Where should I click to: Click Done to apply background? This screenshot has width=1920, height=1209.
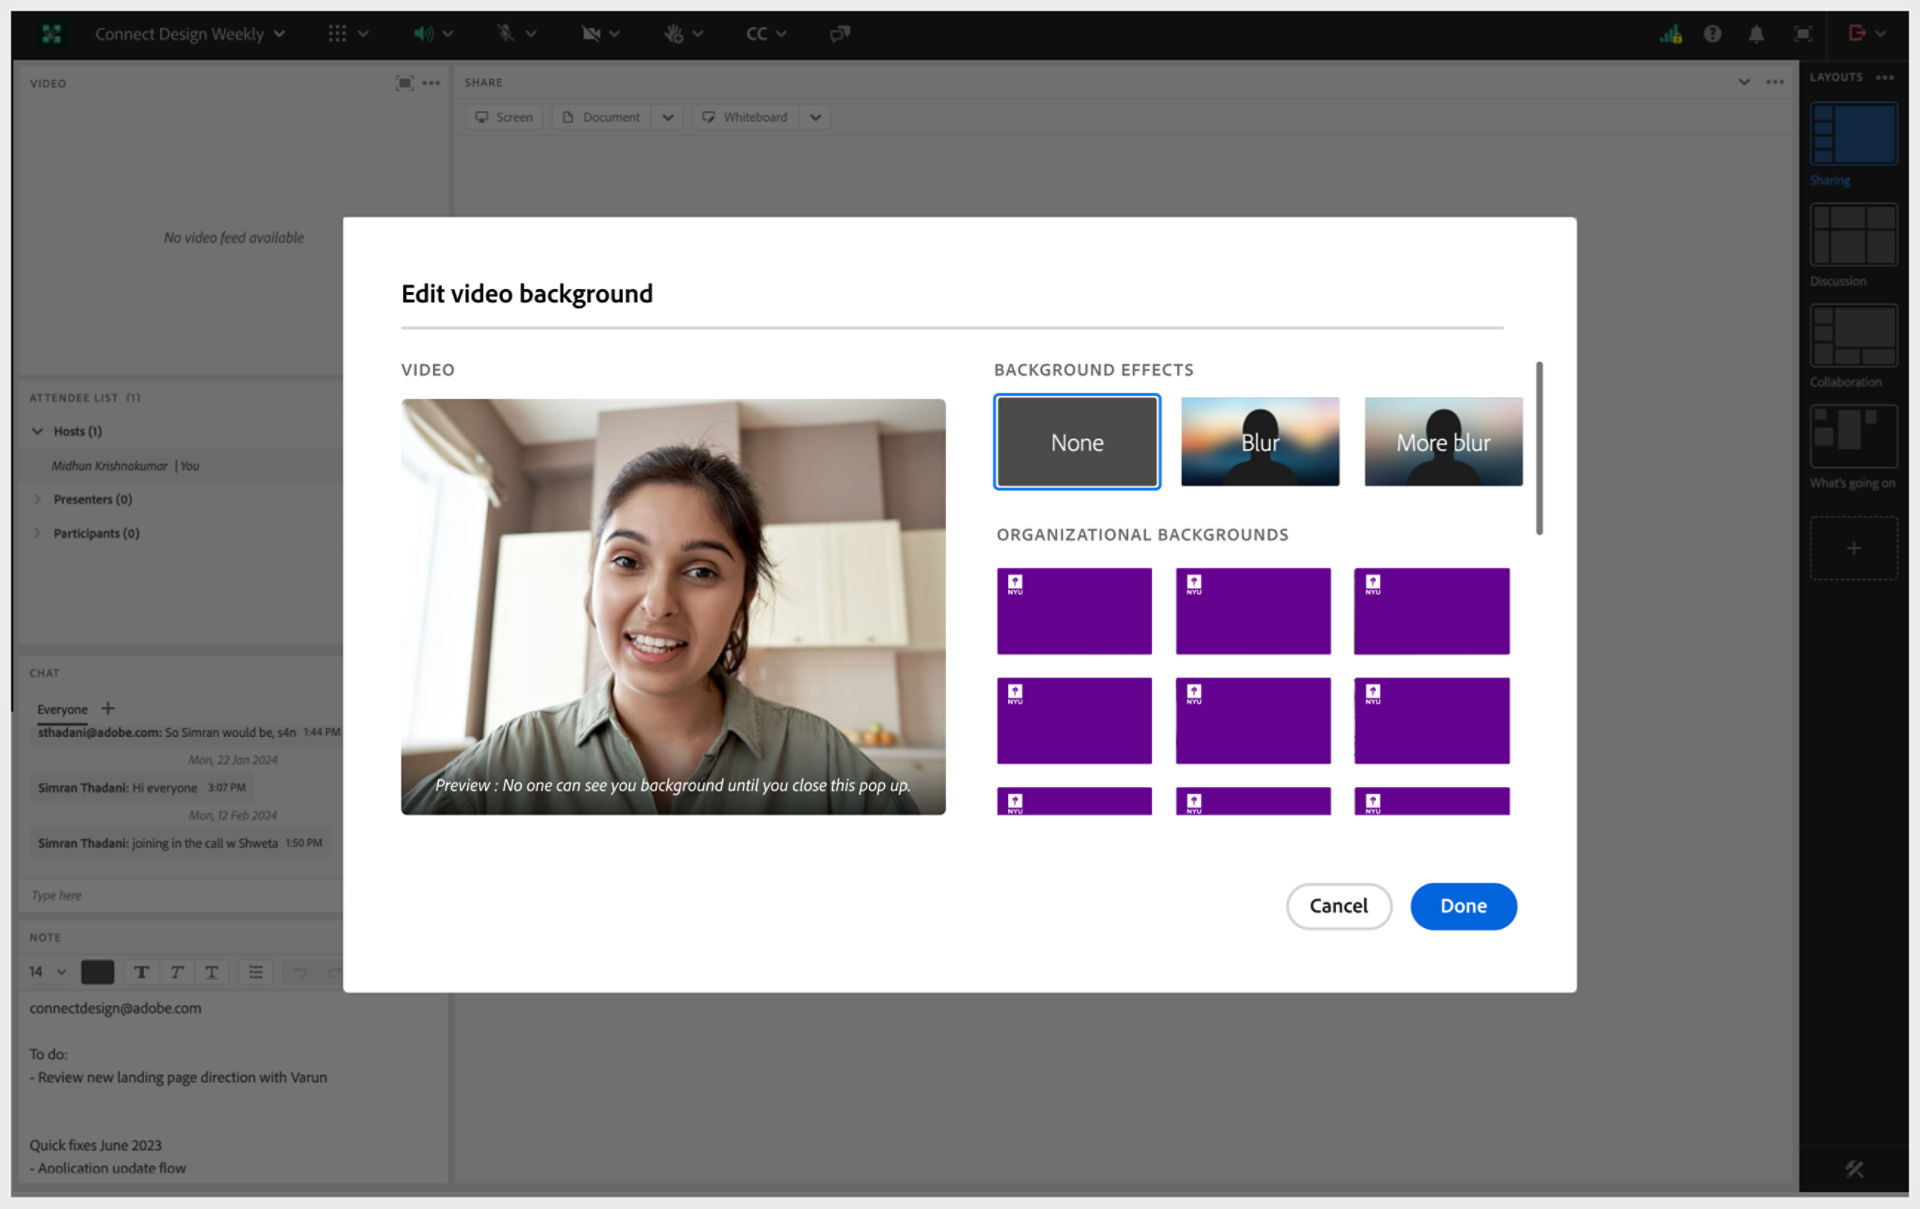[1461, 904]
